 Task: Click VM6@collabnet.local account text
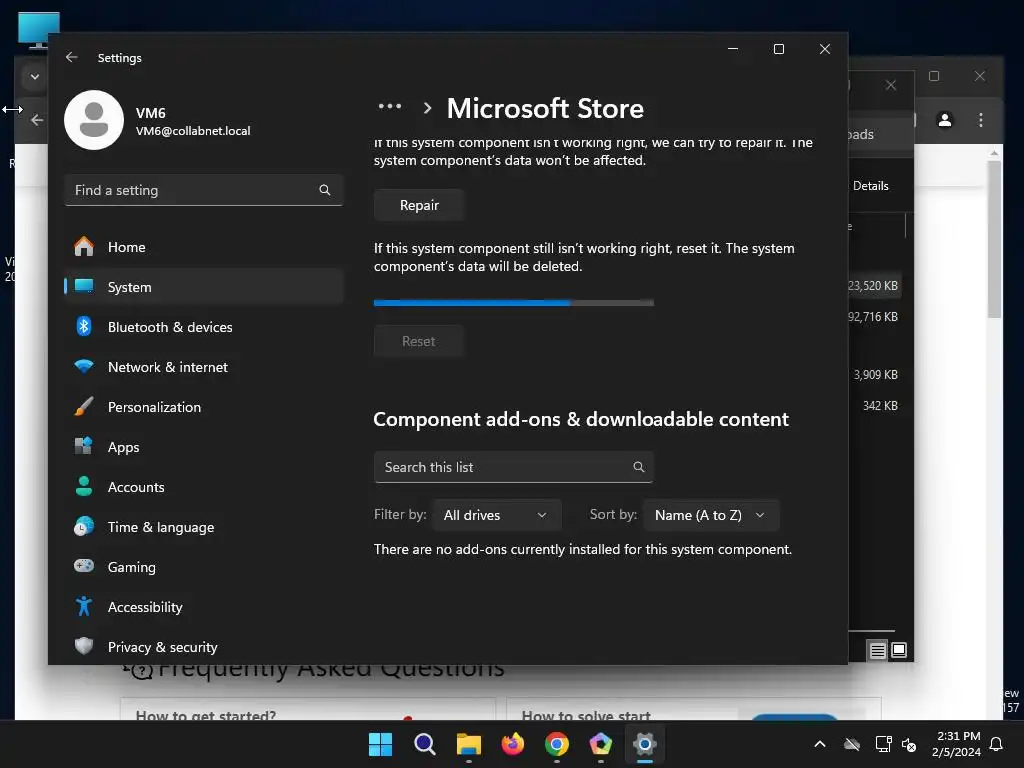(x=193, y=131)
